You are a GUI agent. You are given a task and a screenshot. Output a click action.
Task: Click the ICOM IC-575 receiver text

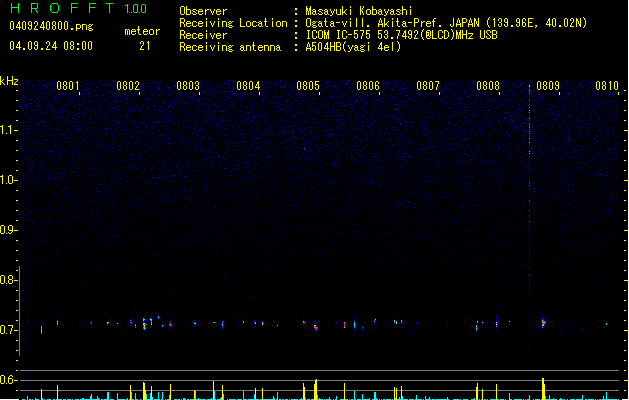click(x=402, y=35)
